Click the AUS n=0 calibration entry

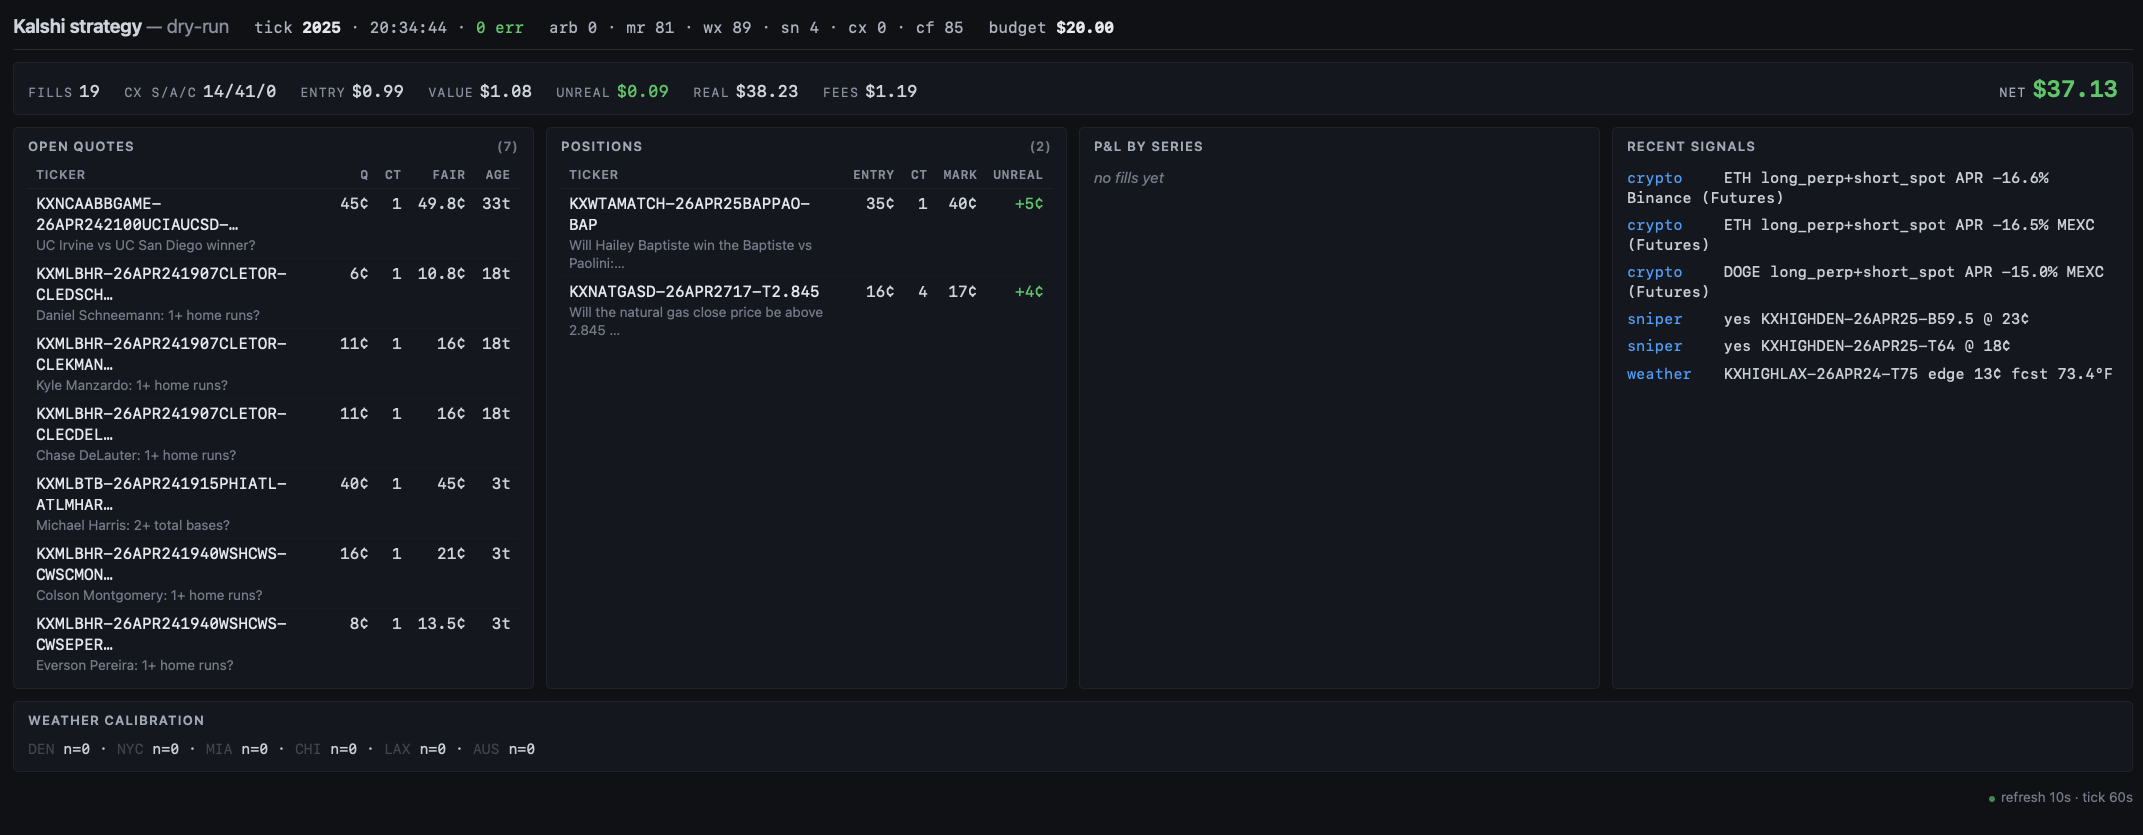pyautogui.click(x=504, y=749)
